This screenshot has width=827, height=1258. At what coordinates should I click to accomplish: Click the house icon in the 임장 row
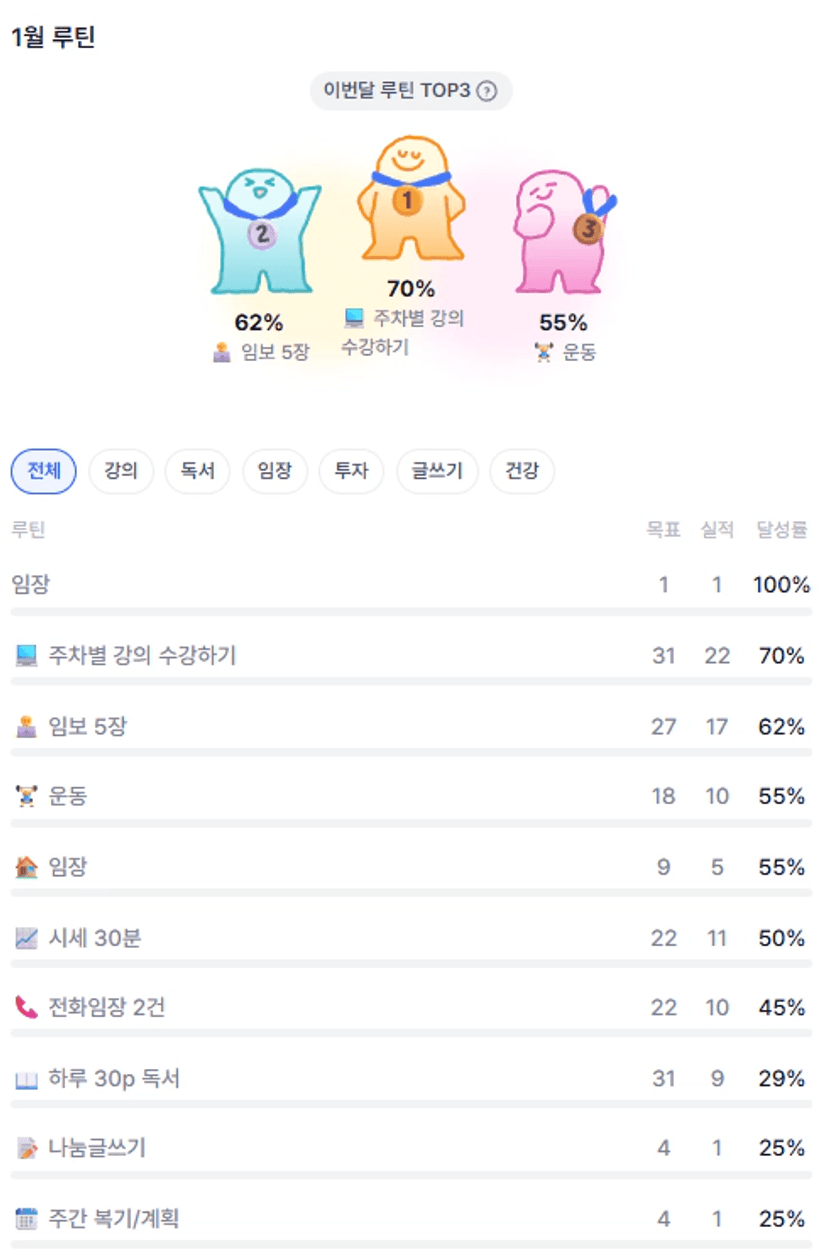coord(26,867)
